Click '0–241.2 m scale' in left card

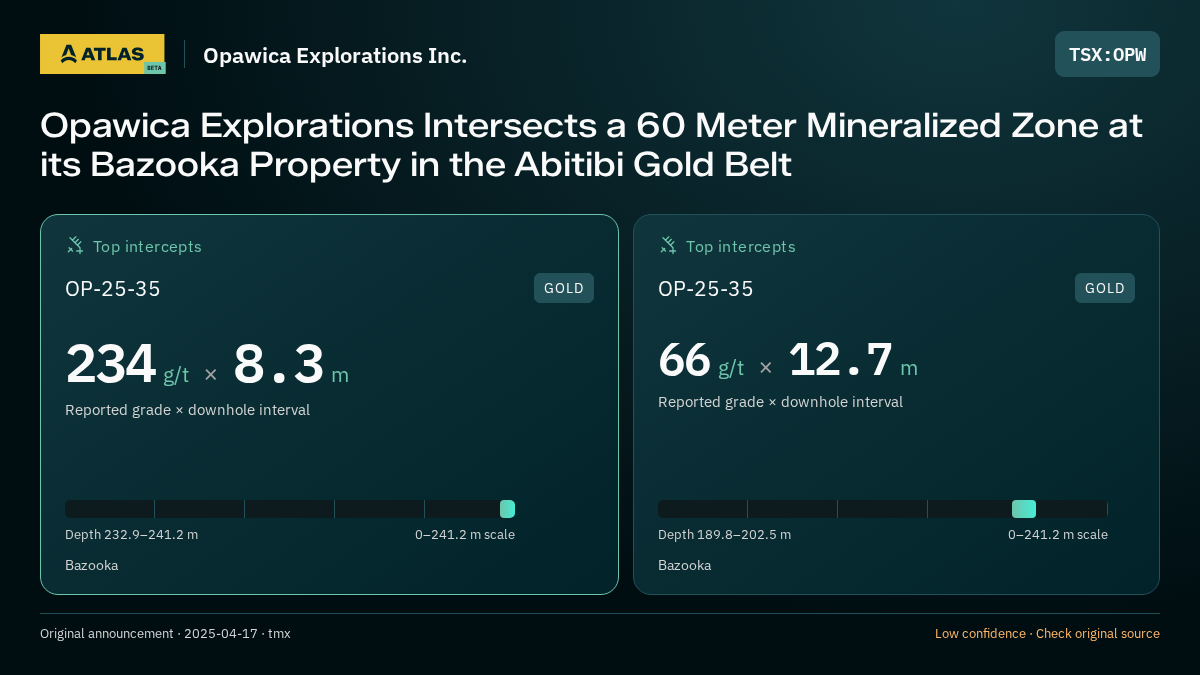point(465,535)
